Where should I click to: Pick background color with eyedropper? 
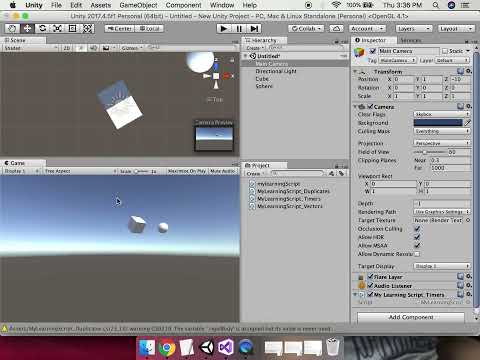(468, 123)
